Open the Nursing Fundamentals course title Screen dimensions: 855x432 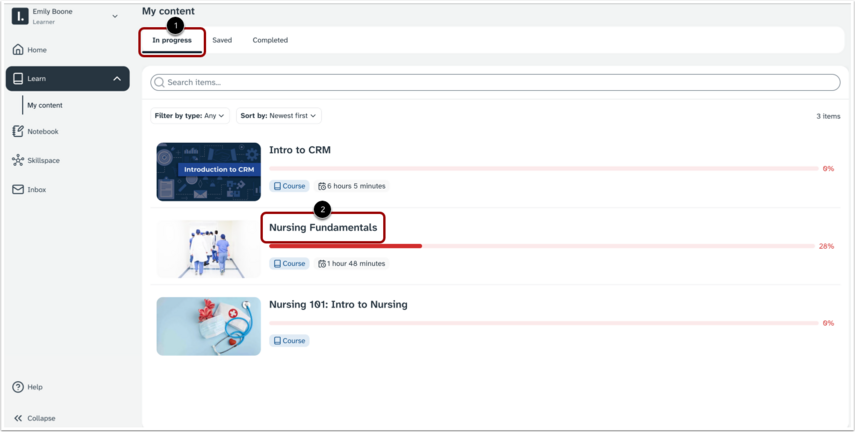[x=323, y=227]
